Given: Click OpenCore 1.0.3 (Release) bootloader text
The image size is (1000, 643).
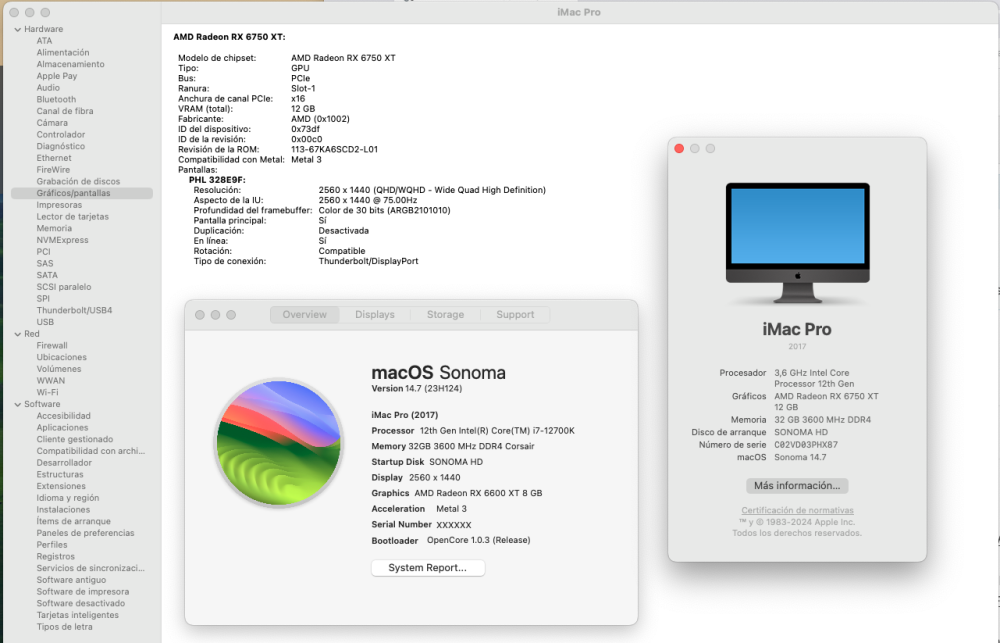Looking at the screenshot, I should click(x=478, y=540).
